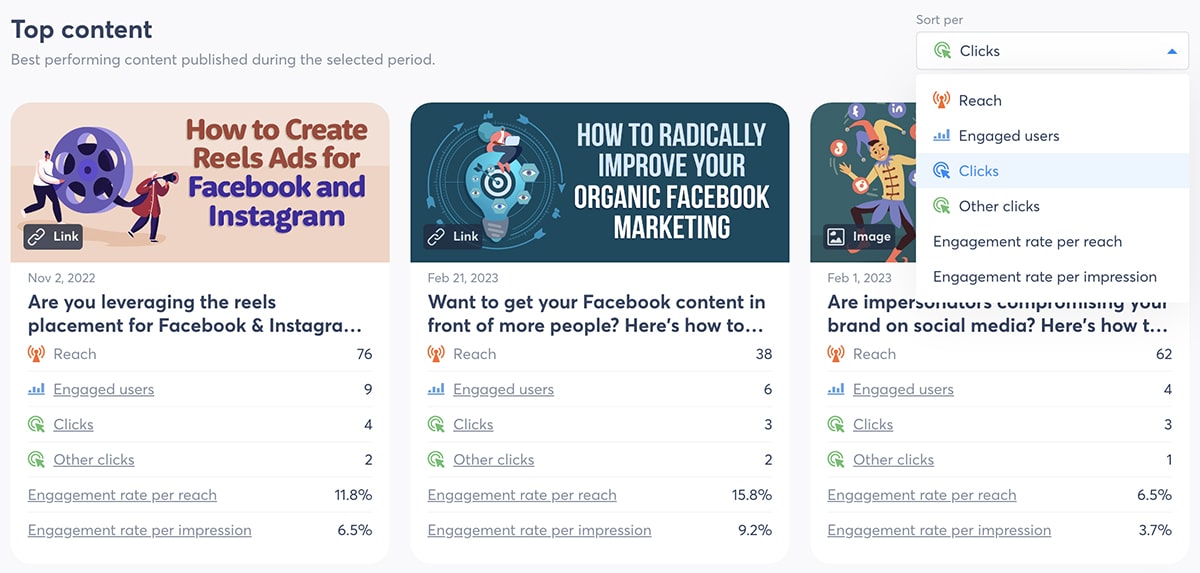The width and height of the screenshot is (1200, 573).
Task: Choose the highlighted Clicks option in dropdown
Action: click(x=978, y=171)
